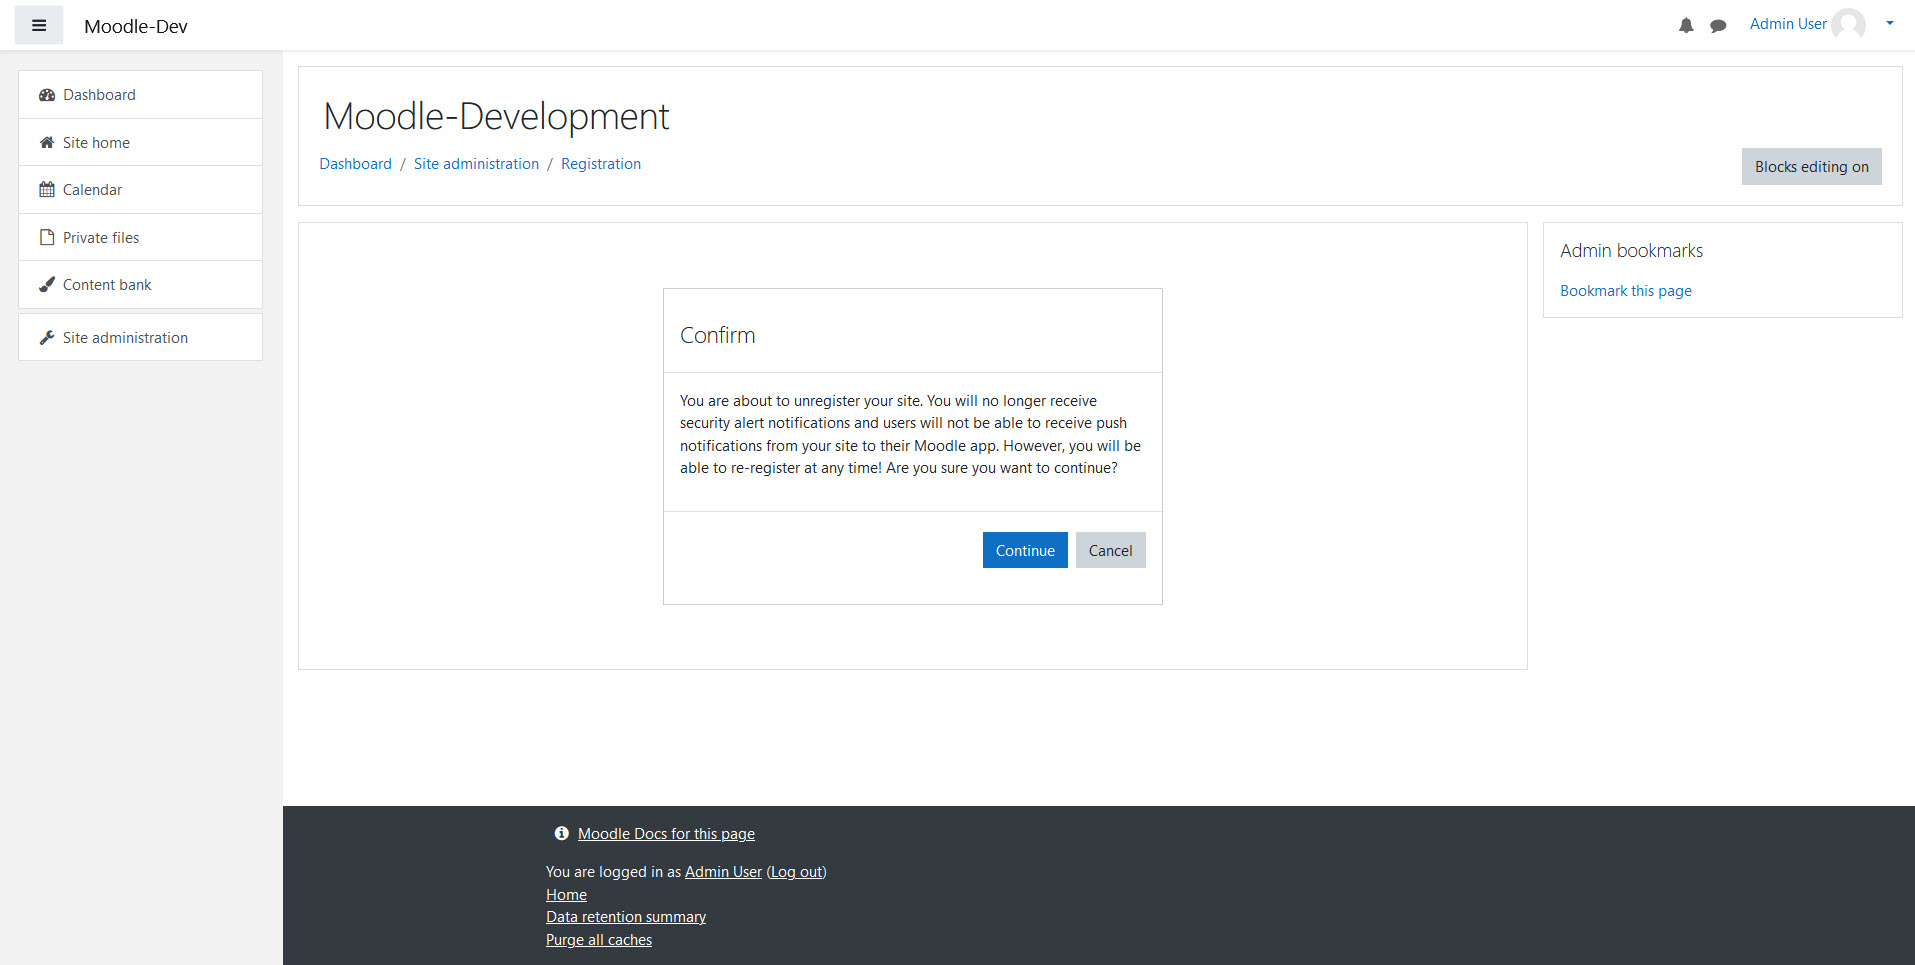Click the Home link in footer
1915x965 pixels.
(x=566, y=895)
